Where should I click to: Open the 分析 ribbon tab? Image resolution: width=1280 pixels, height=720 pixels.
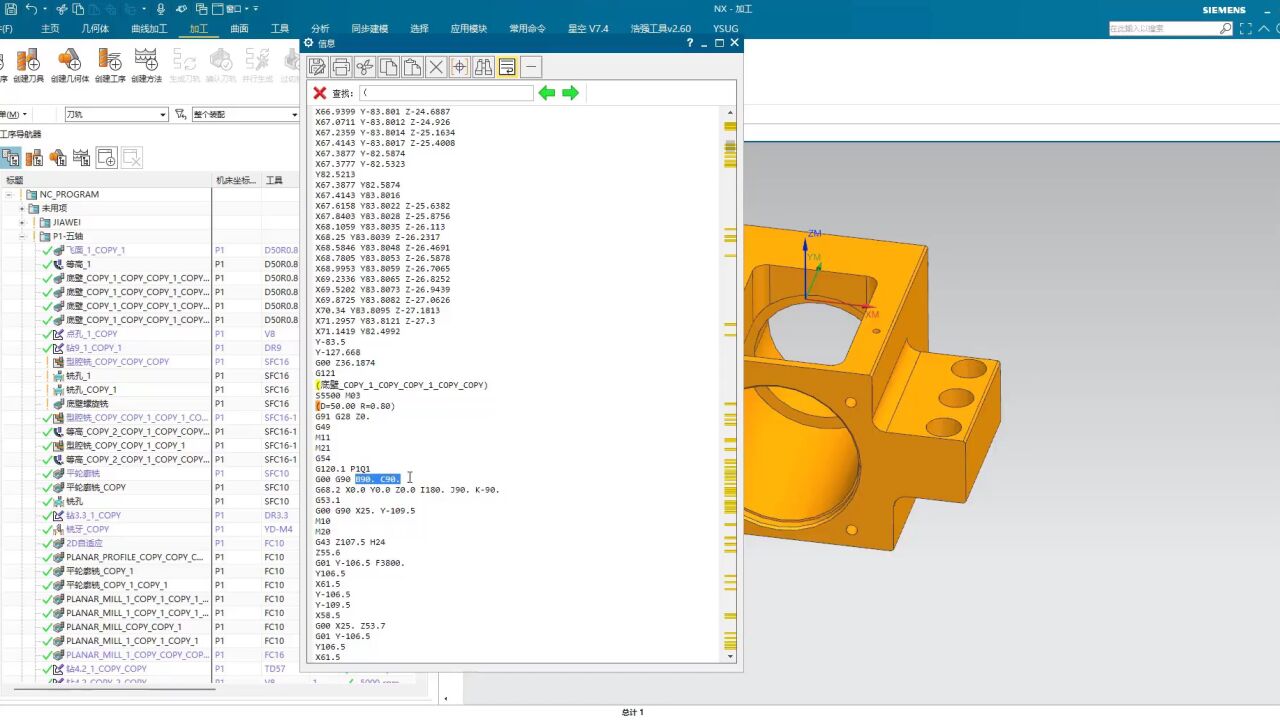tap(320, 29)
